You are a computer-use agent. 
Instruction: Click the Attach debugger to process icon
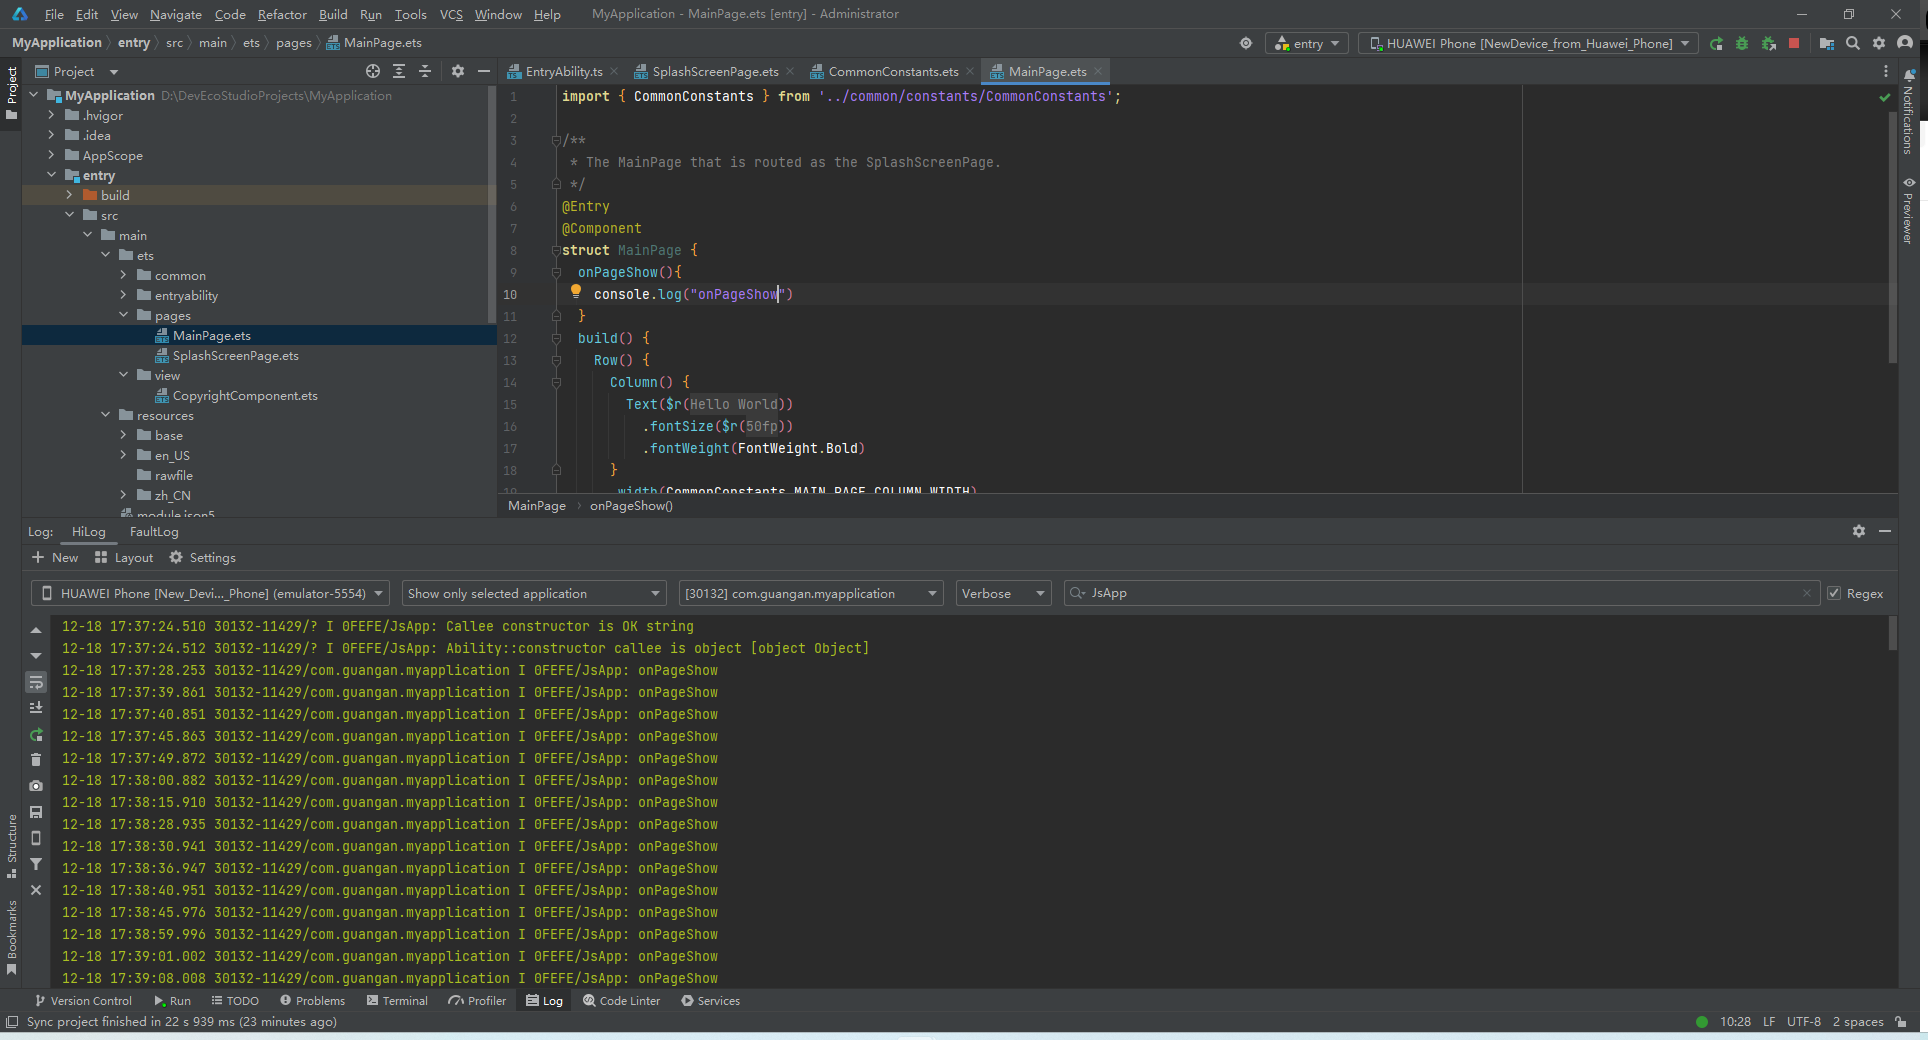1768,43
